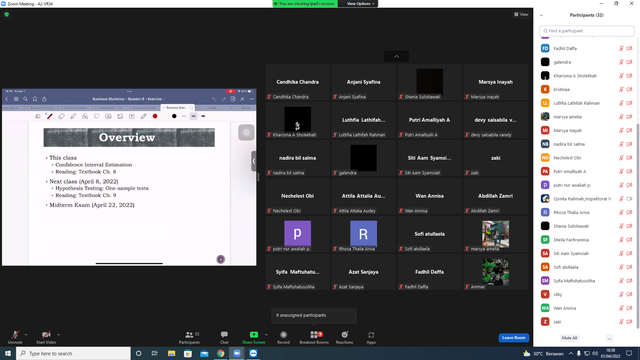Screen dimensions: 640x360
Task: Open the Windows Start menu
Action: click(x=8, y=353)
